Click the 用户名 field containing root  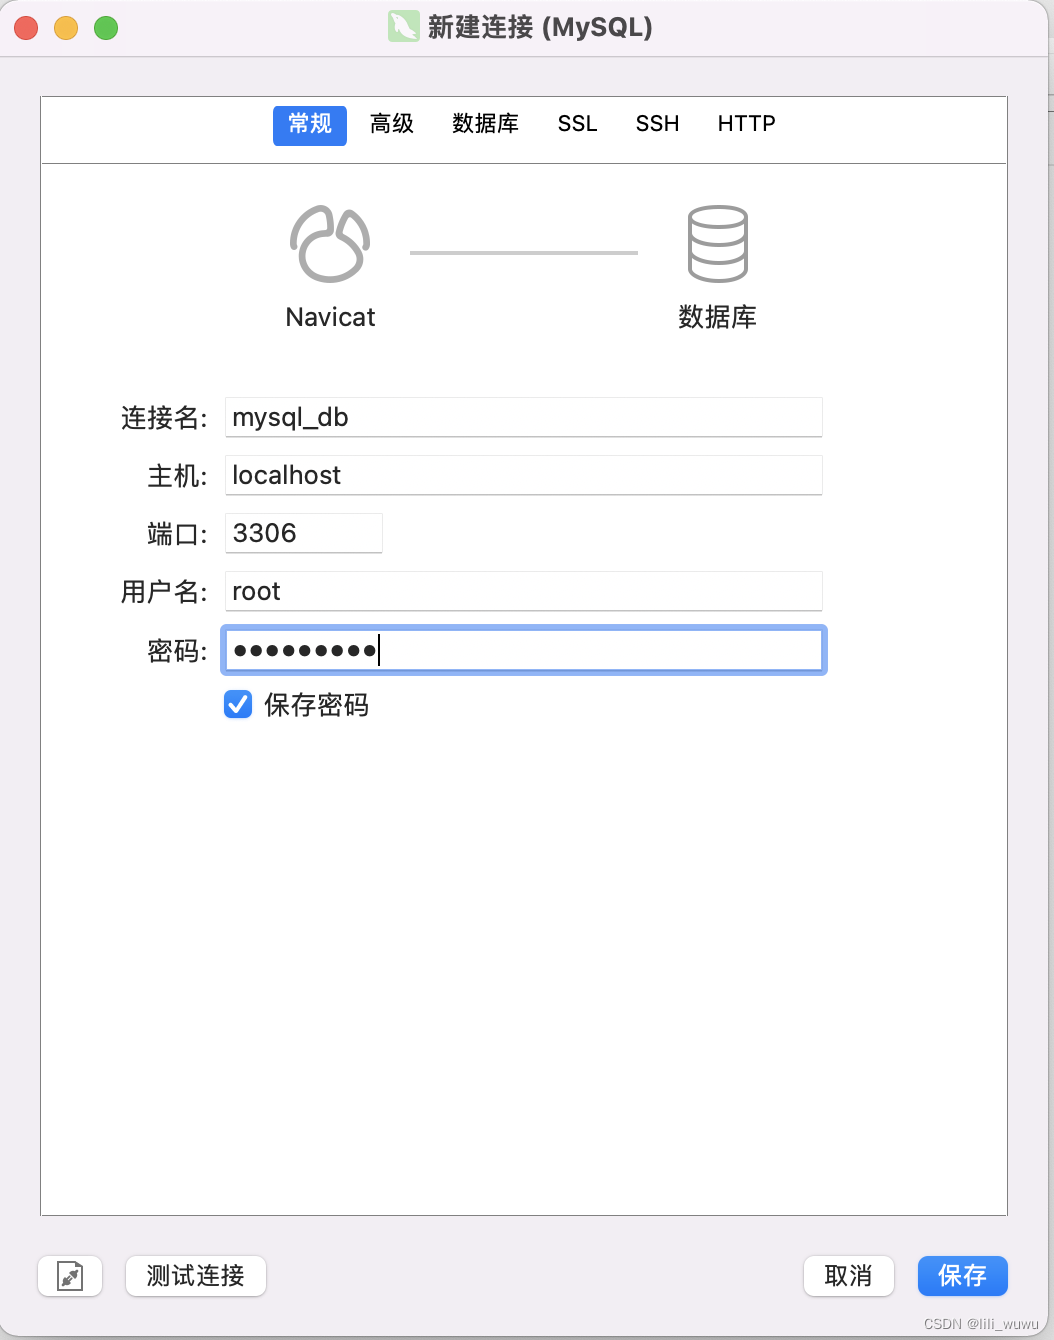(x=523, y=591)
